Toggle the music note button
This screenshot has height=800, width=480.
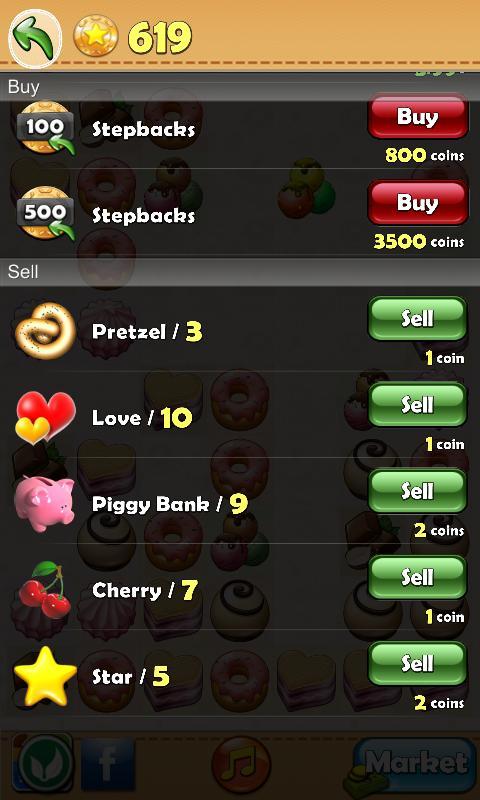(240, 764)
